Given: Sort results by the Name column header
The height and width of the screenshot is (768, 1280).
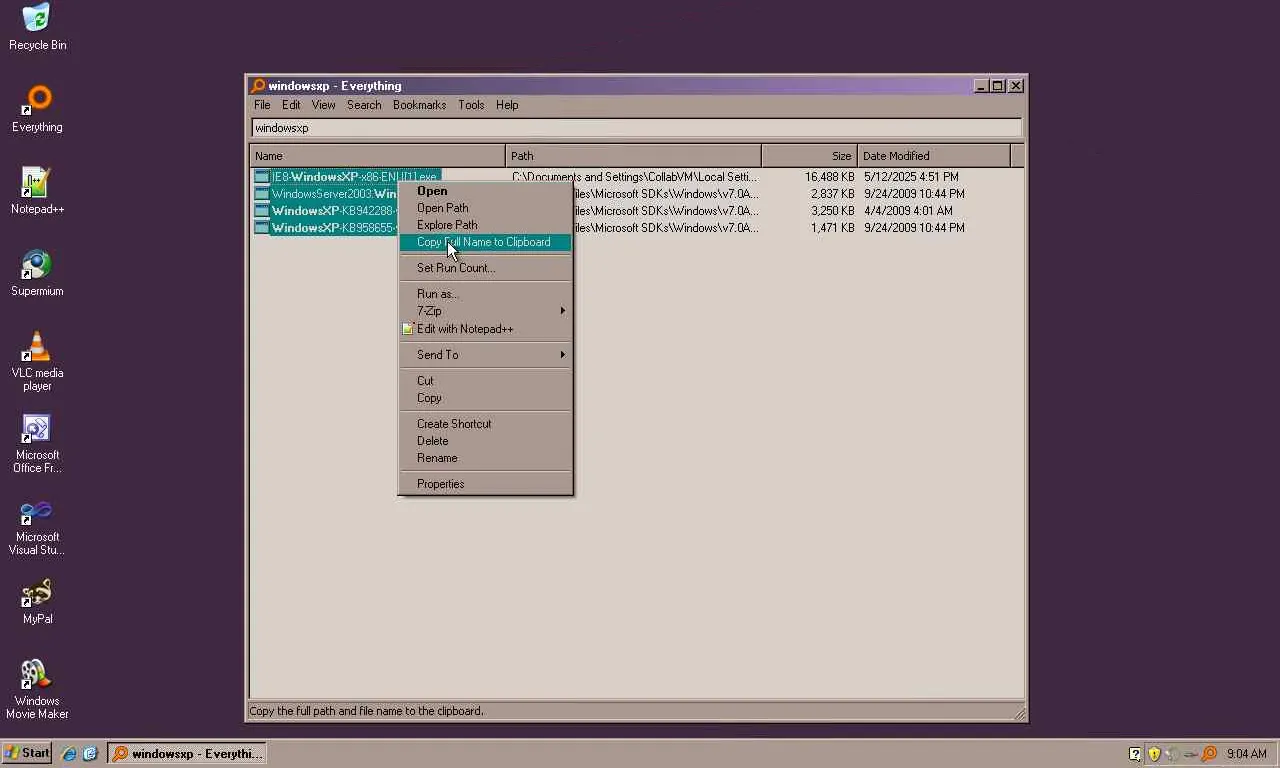Looking at the screenshot, I should (378, 156).
